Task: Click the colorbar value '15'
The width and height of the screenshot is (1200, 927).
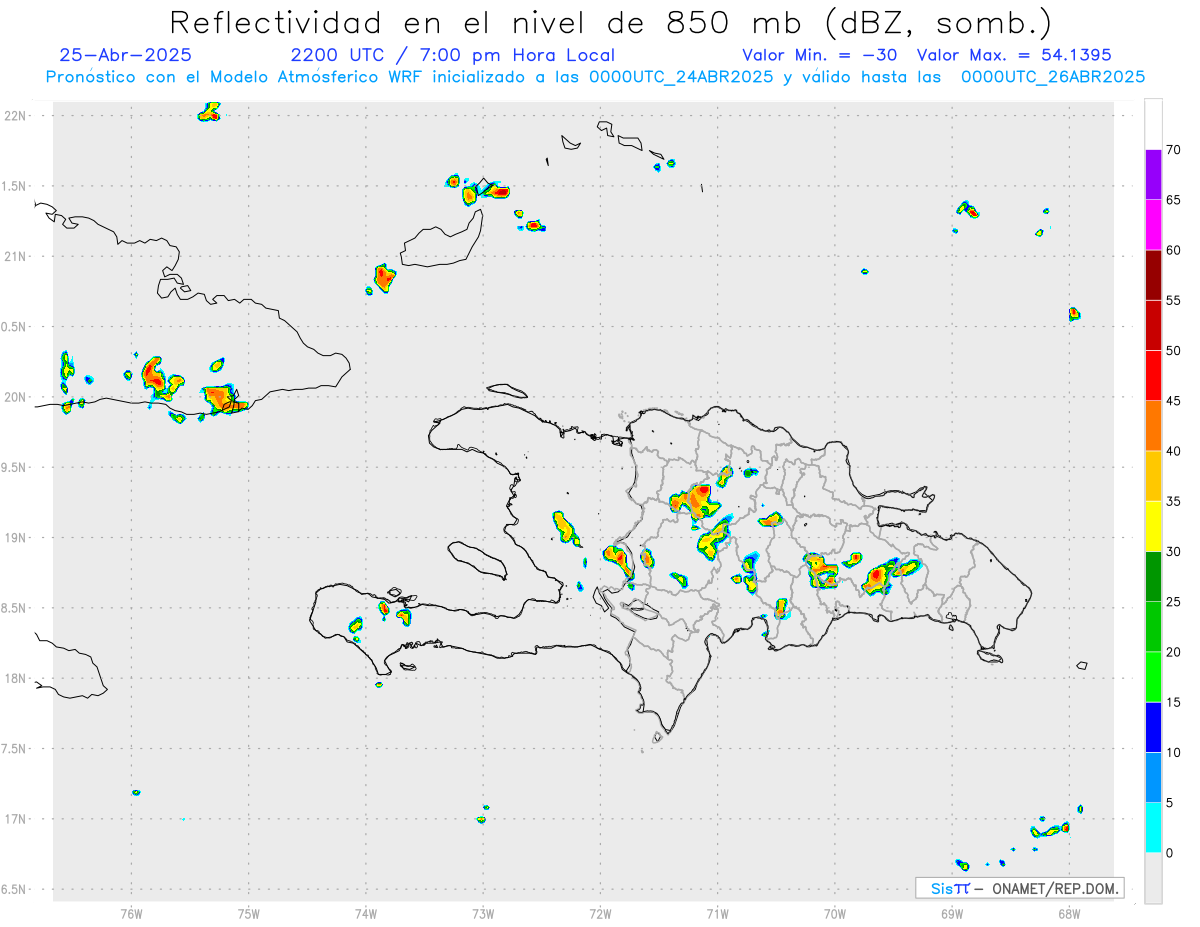Action: click(x=1173, y=702)
